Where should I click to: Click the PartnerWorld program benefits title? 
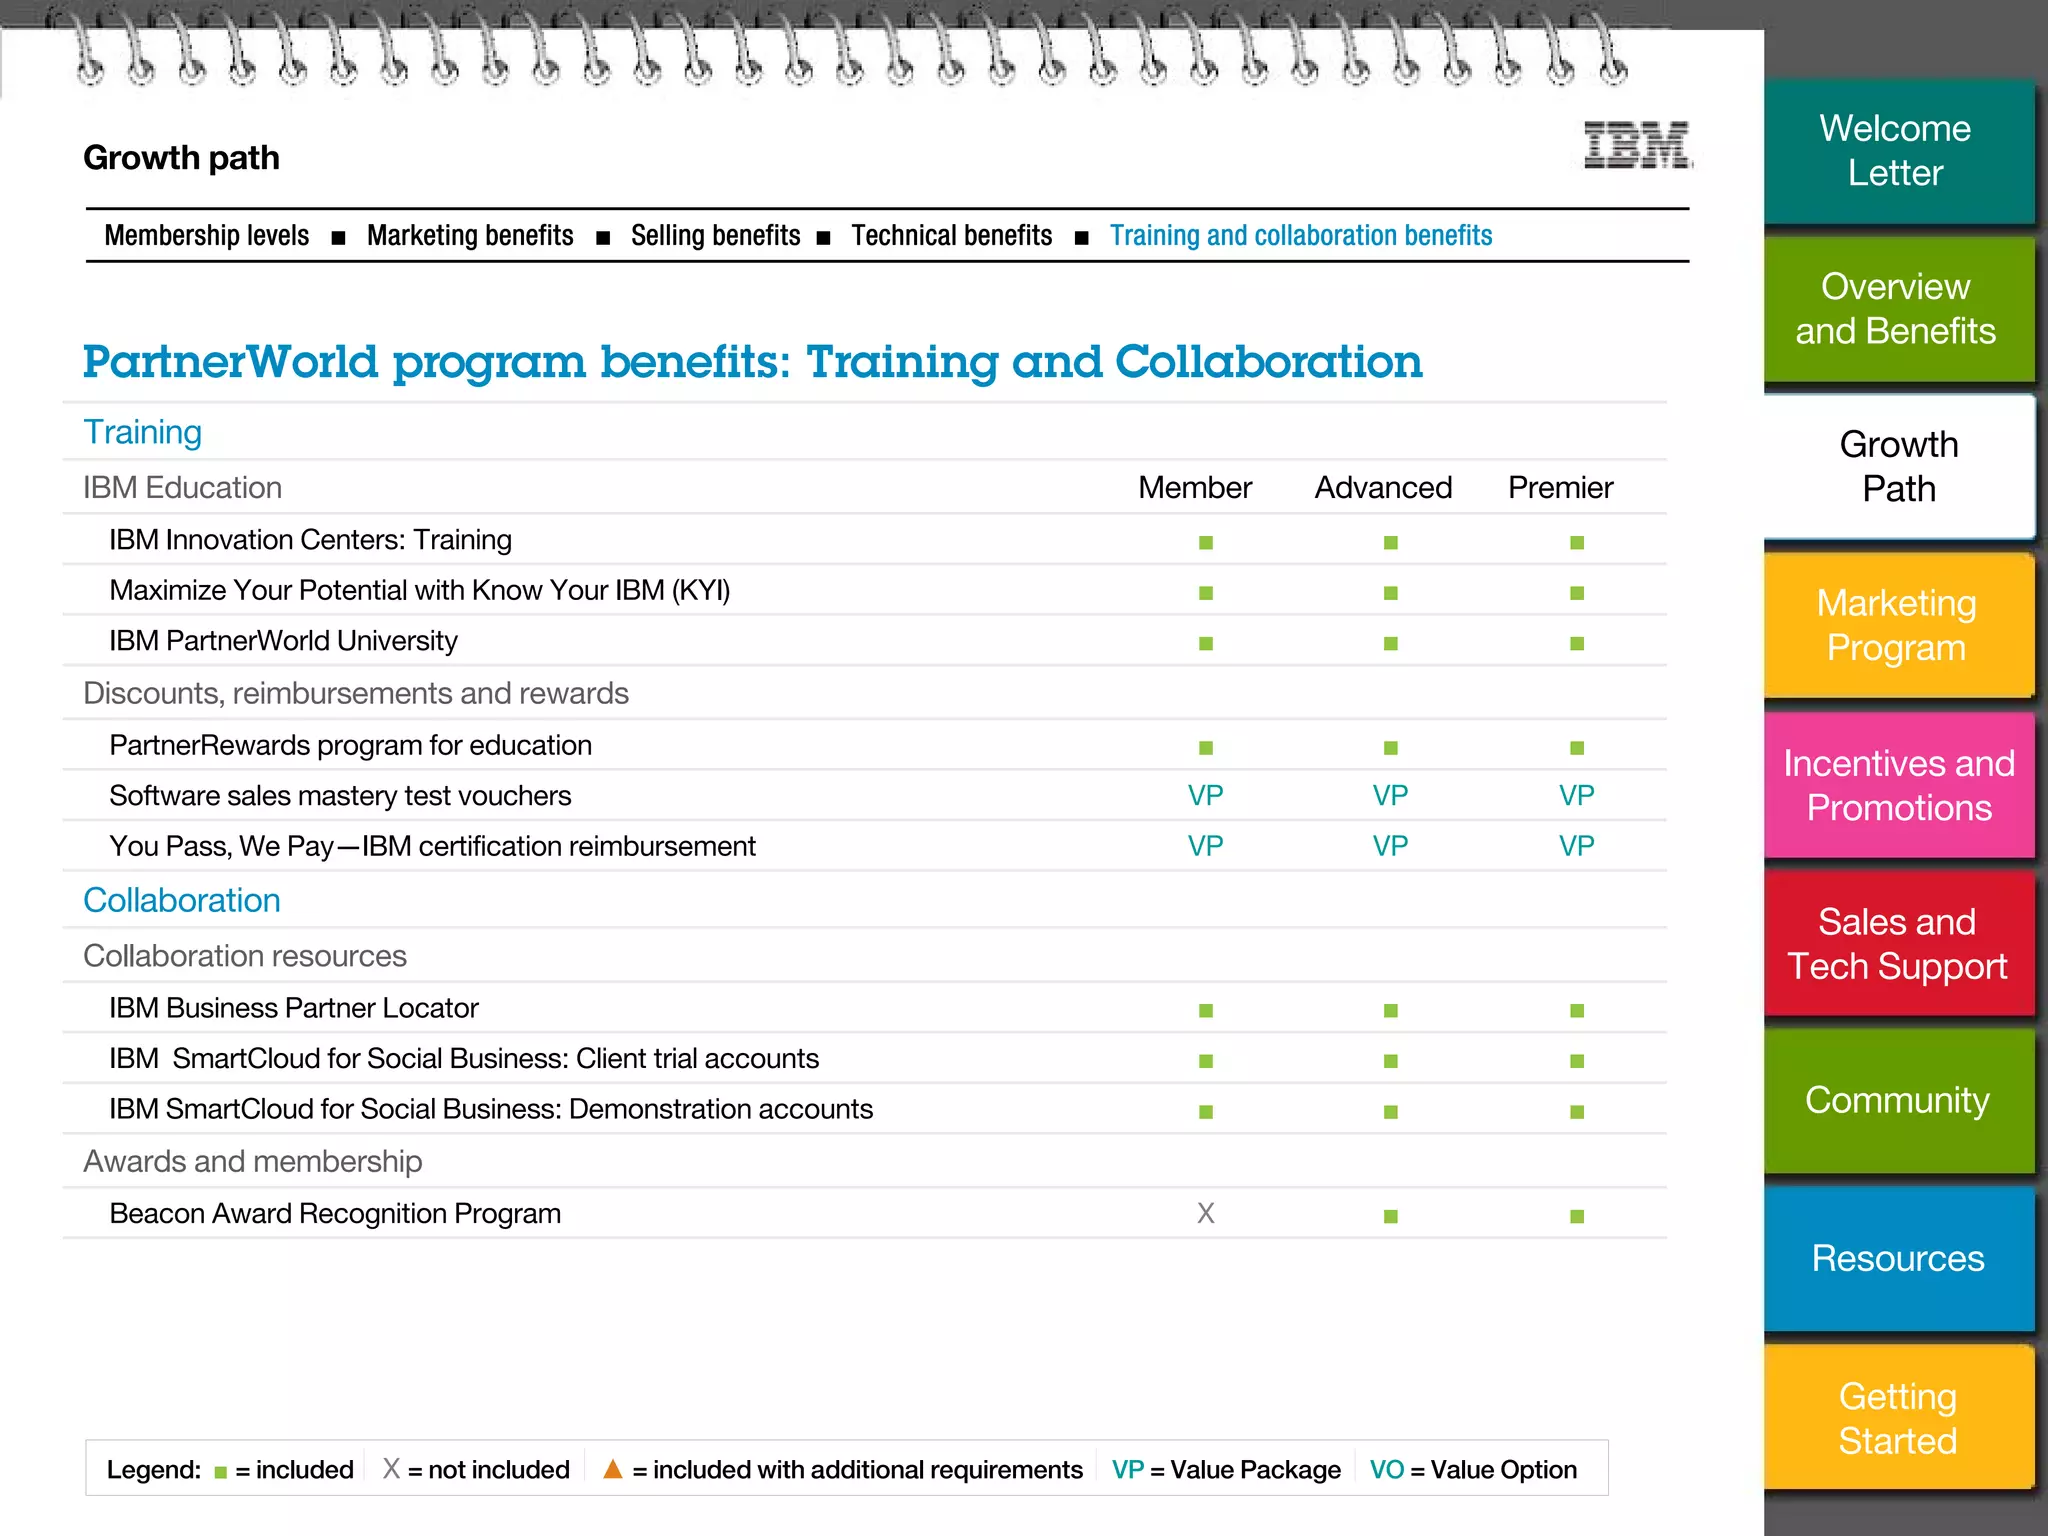(x=752, y=362)
